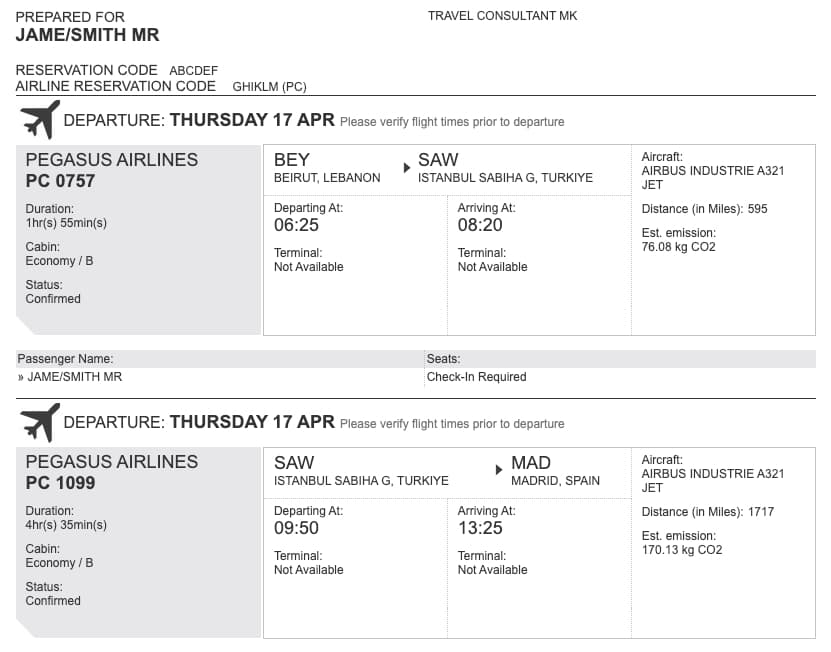Click departure time 06:25
831x652 pixels.
click(296, 225)
